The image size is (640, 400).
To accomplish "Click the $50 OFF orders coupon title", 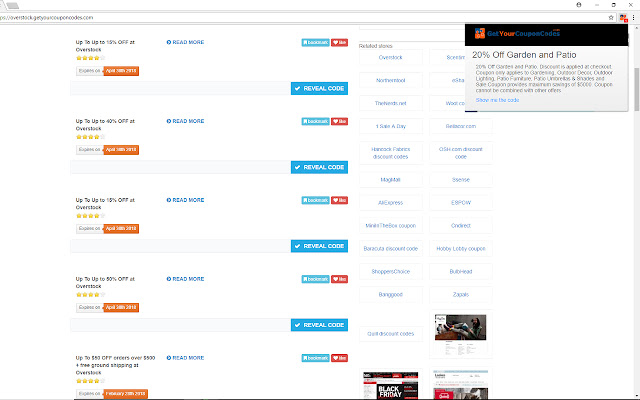I will coord(115,365).
